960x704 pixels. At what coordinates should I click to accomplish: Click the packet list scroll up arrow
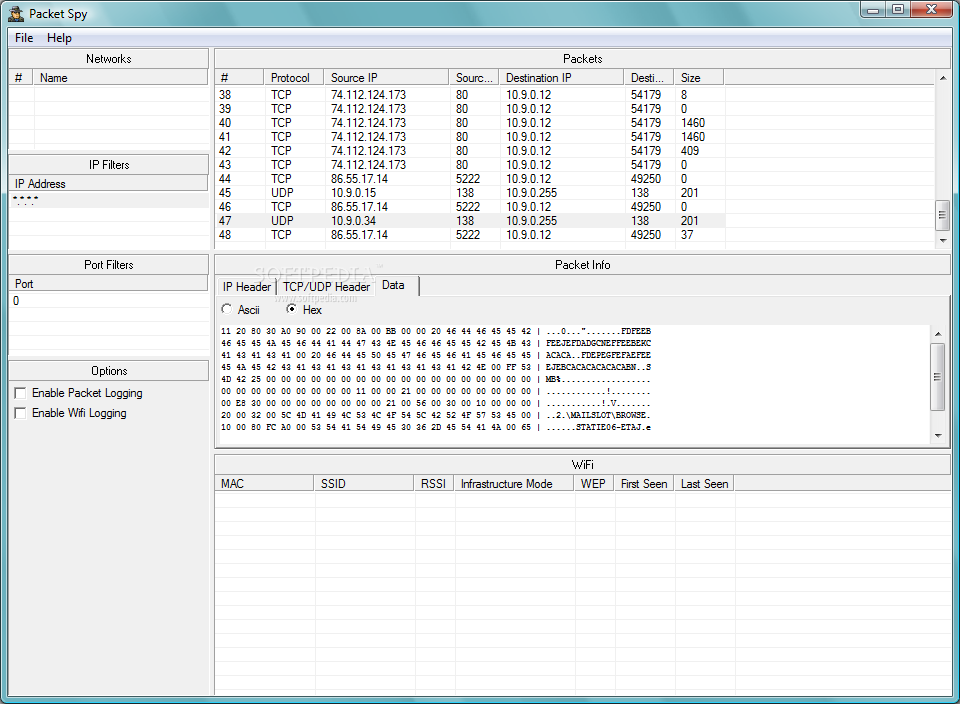coord(943,78)
